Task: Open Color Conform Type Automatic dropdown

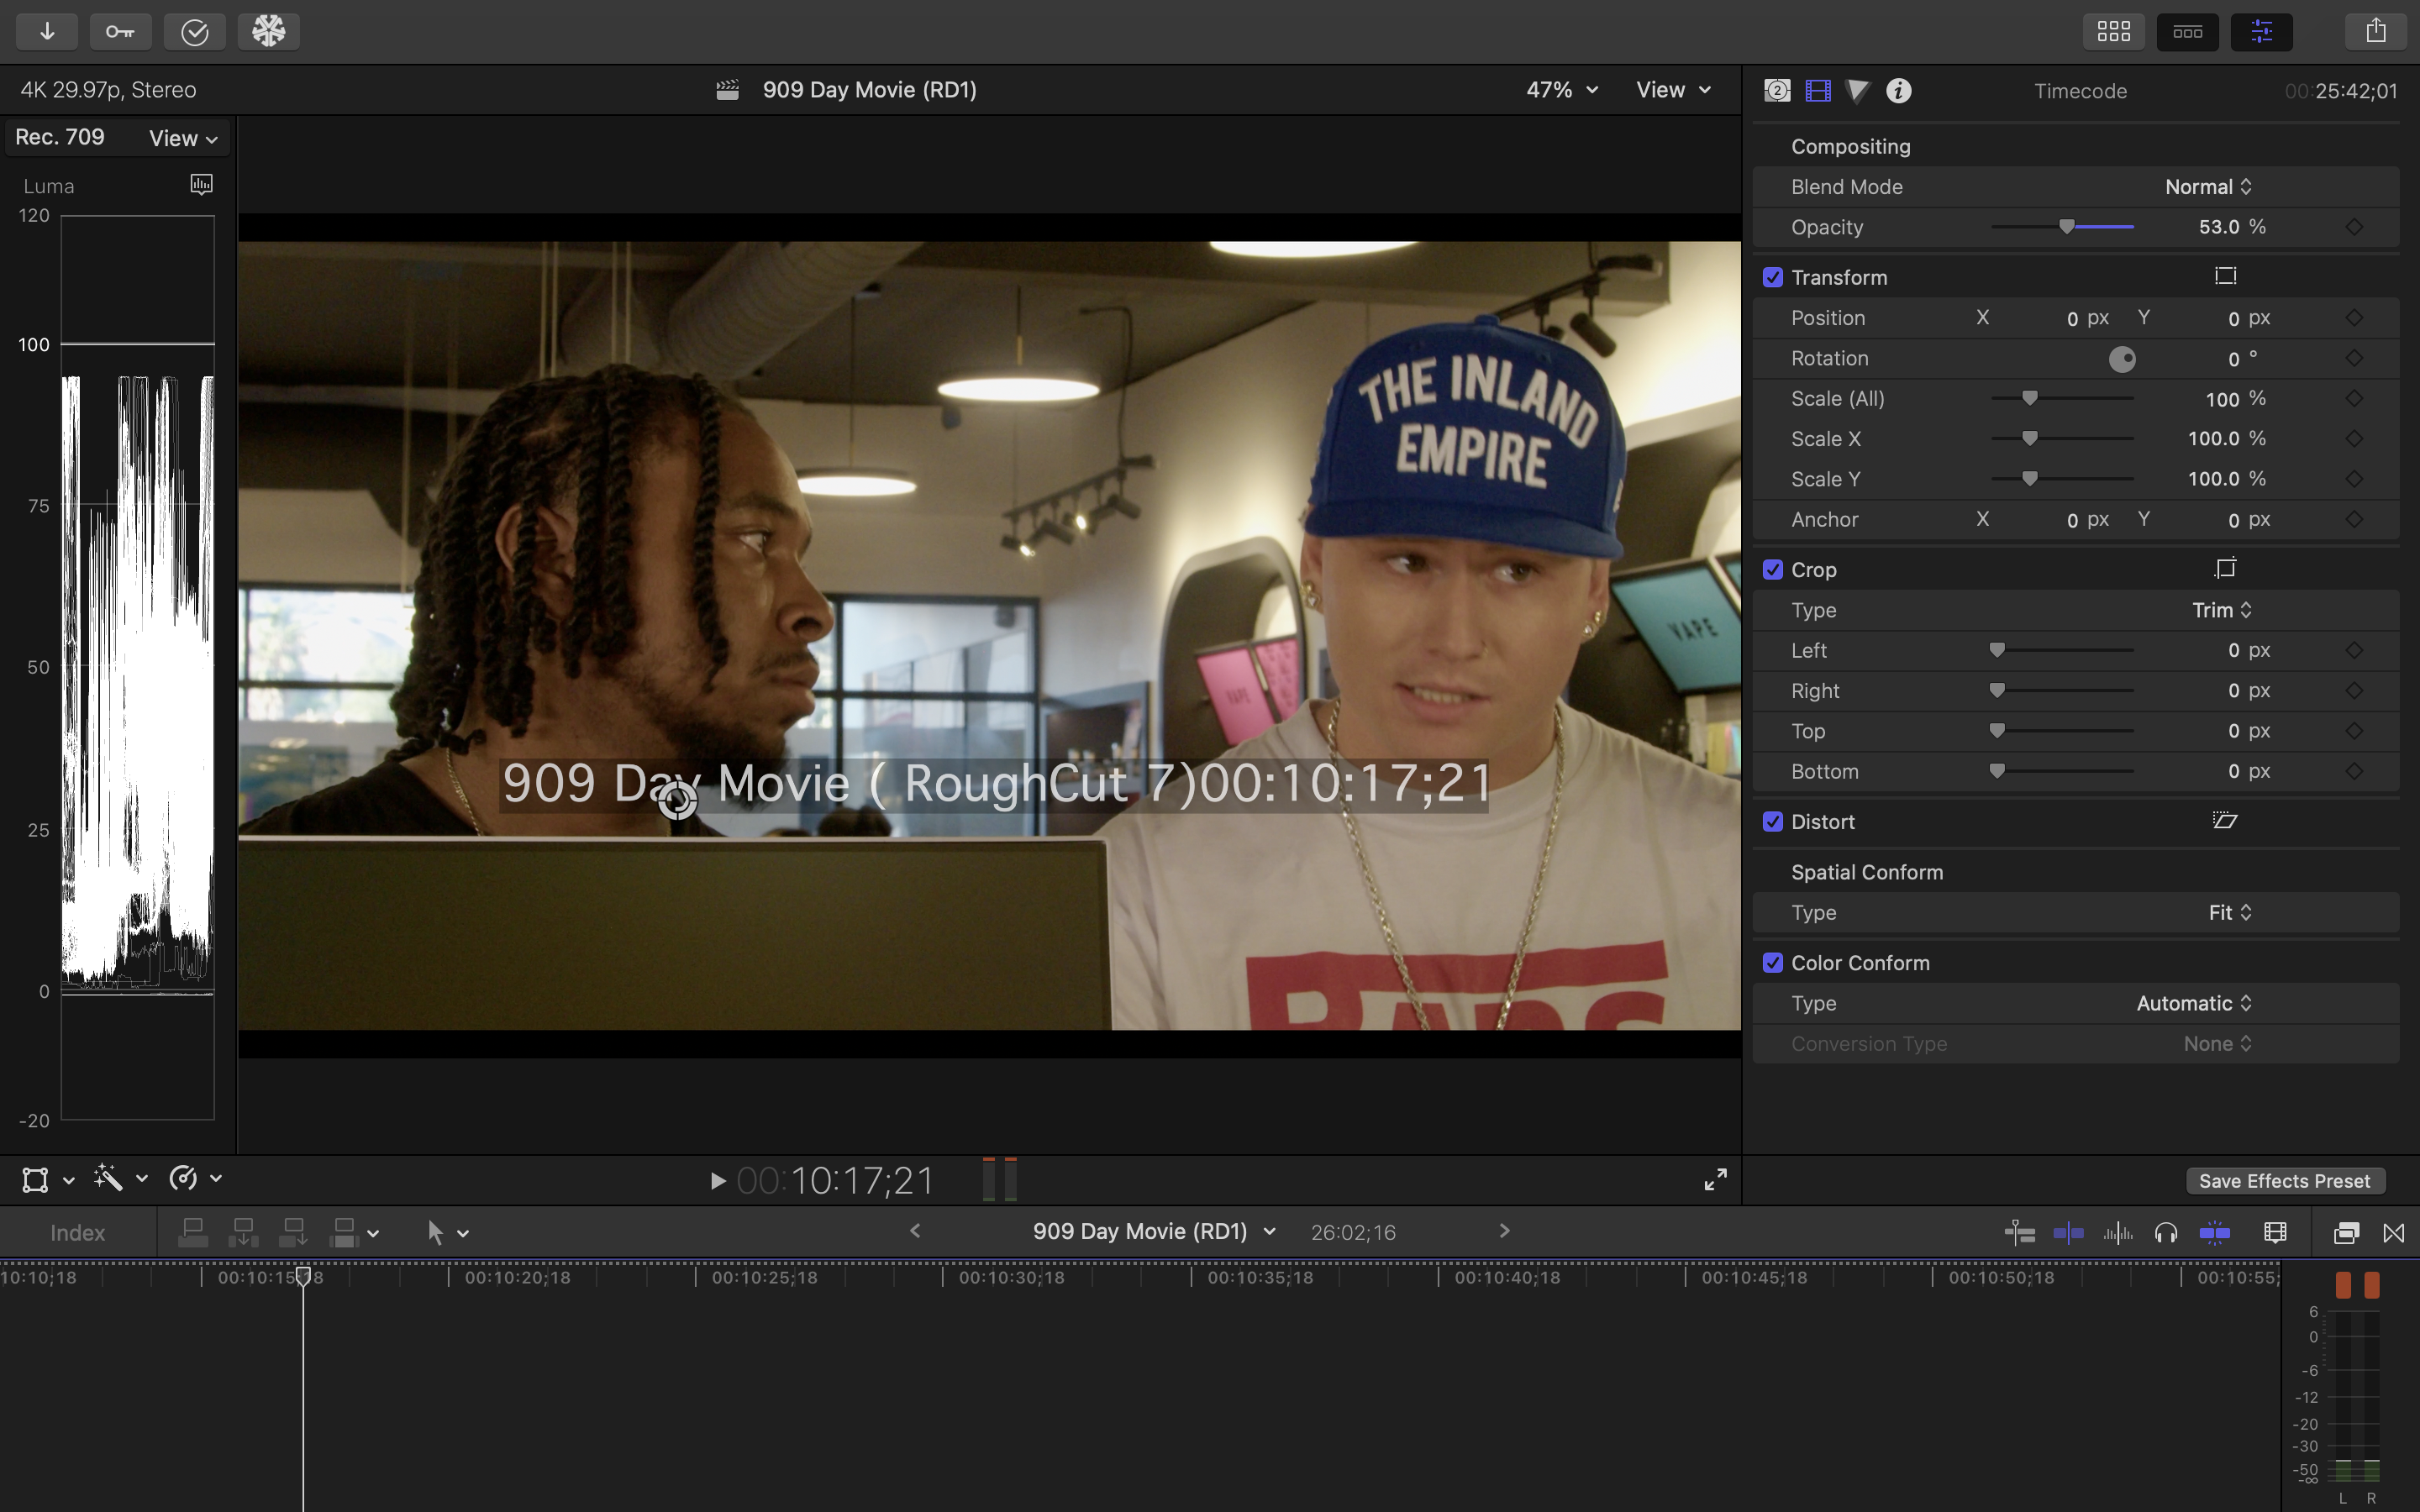Action: click(2194, 1003)
